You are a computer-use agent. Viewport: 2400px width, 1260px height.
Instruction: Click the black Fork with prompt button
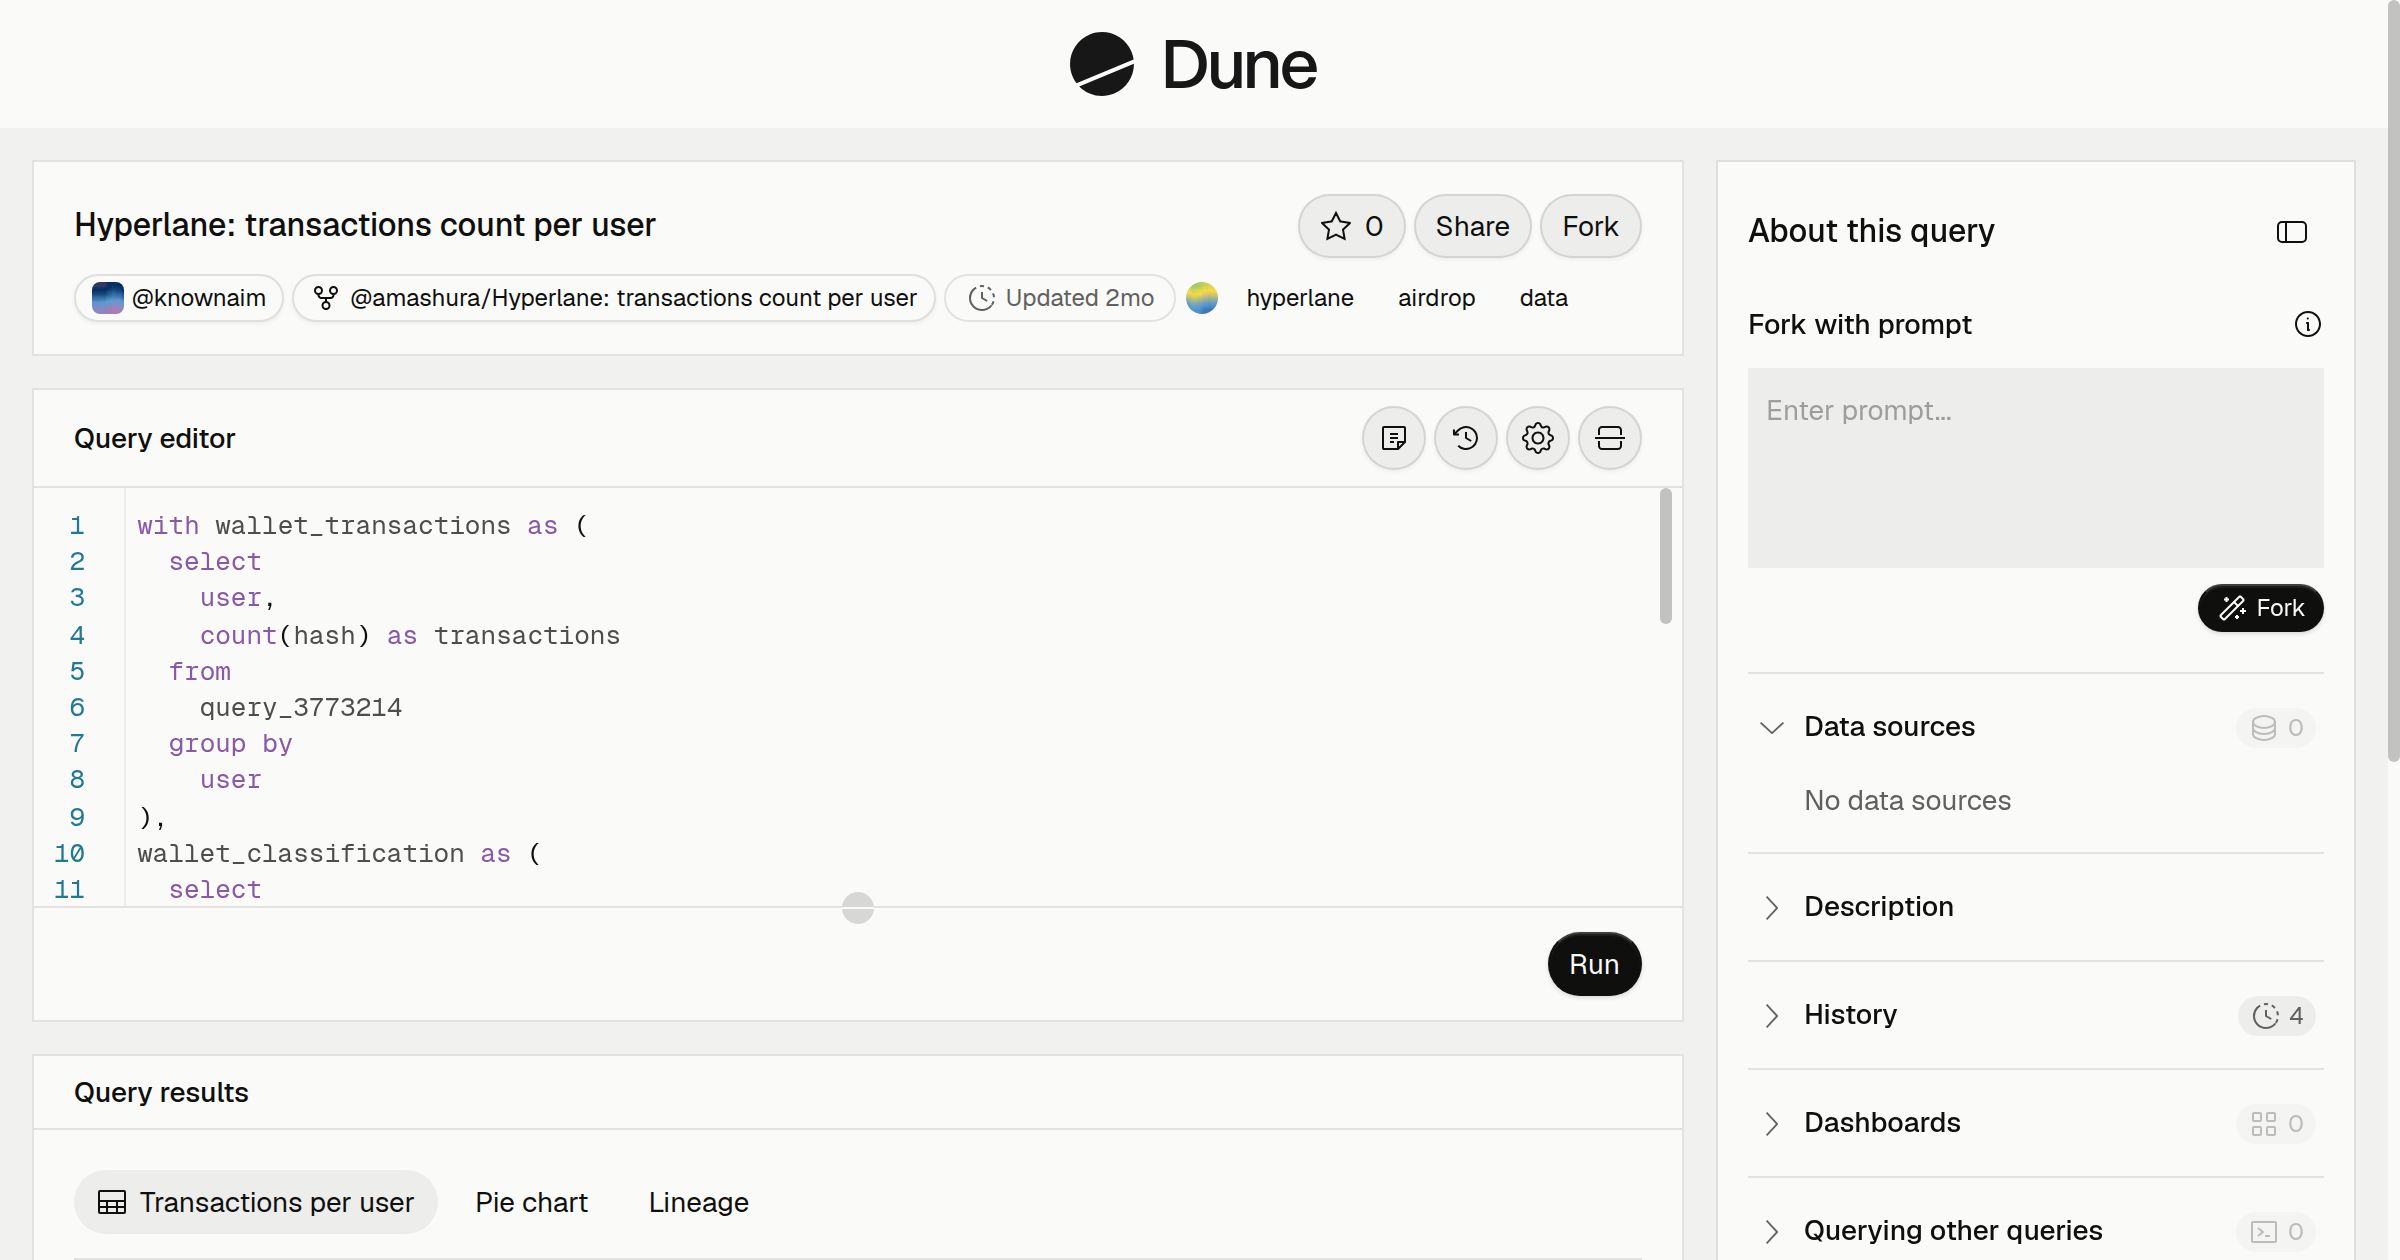(2260, 608)
